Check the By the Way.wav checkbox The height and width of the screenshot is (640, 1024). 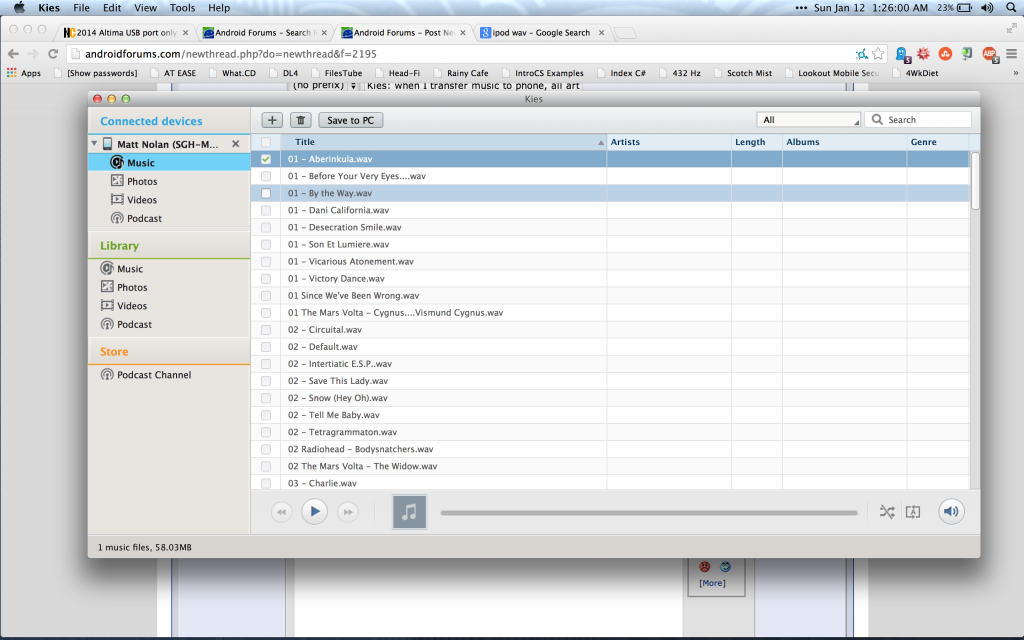[266, 193]
